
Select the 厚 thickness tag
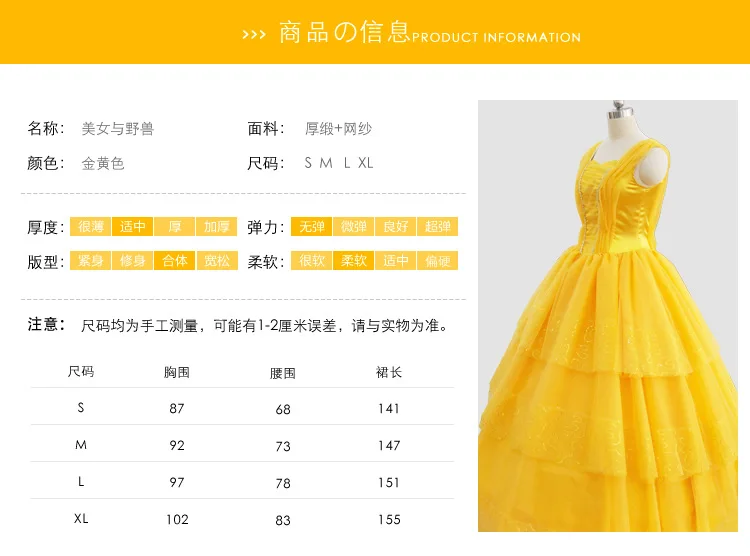coord(175,226)
